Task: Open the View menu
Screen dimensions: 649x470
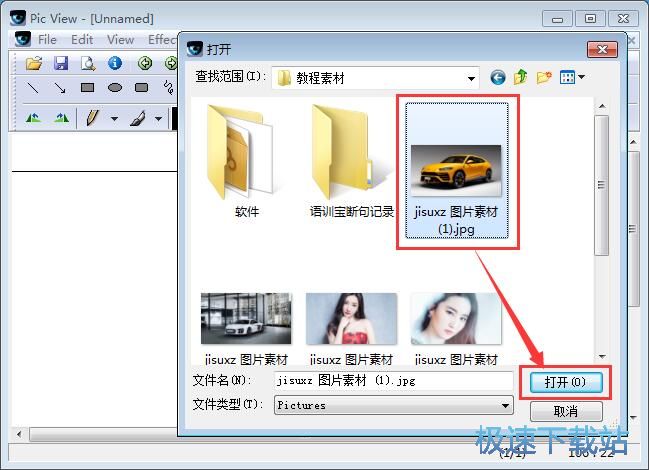Action: (120, 40)
